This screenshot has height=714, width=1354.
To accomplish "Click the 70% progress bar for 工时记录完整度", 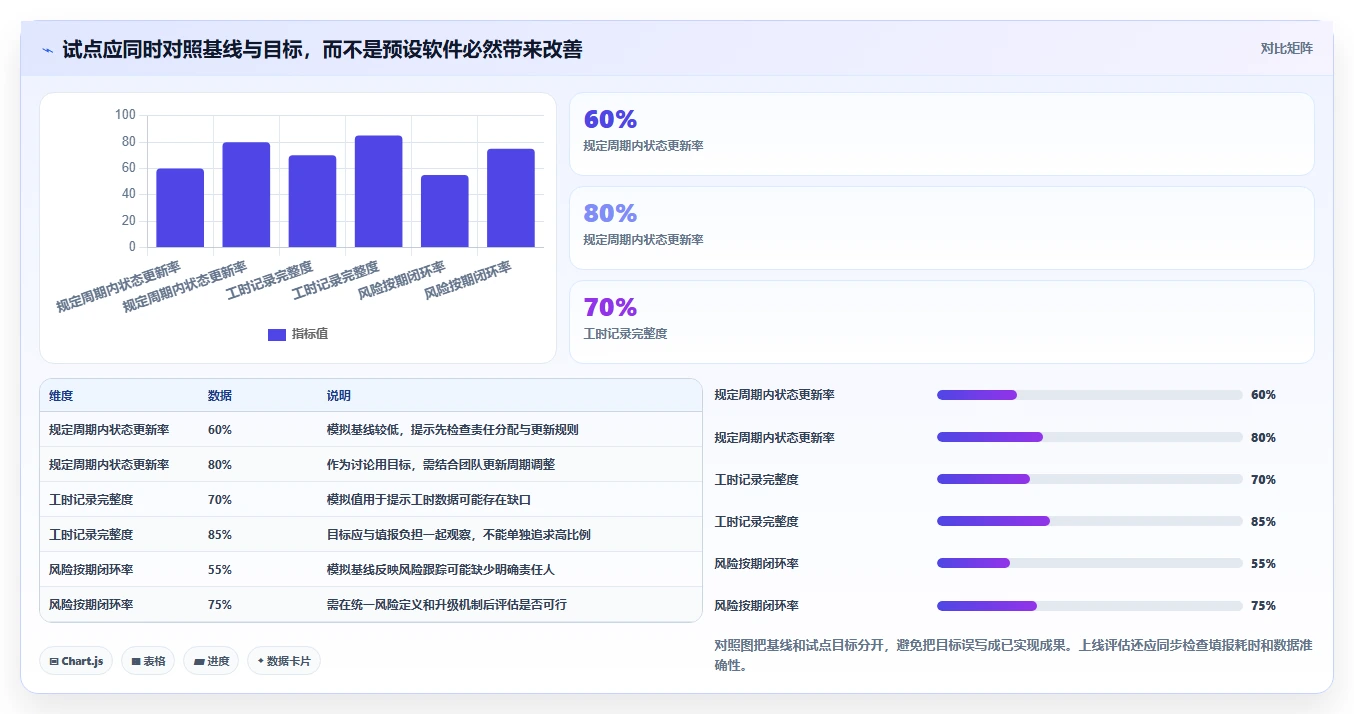I will 1090,479.
